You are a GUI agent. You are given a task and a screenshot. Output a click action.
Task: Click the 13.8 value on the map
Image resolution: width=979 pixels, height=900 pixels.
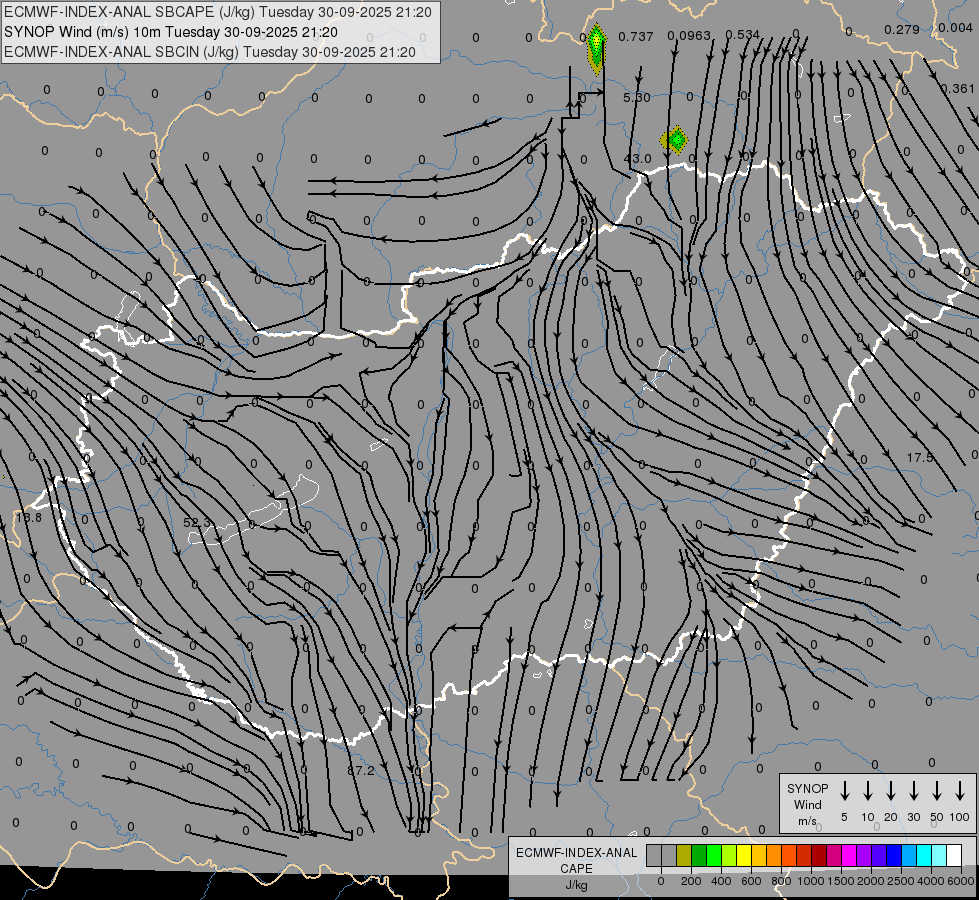tap(29, 517)
